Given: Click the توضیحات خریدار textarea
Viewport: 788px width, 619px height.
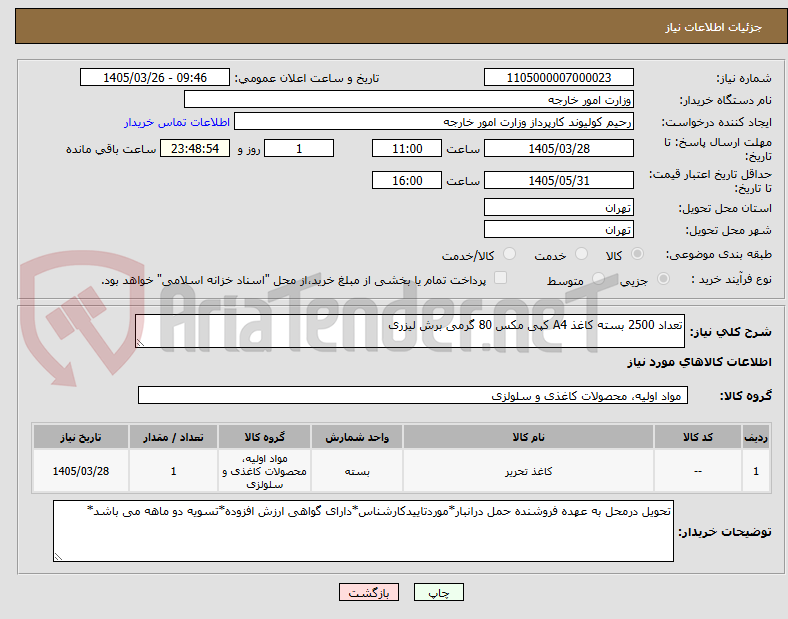Looking at the screenshot, I should click(x=363, y=531).
